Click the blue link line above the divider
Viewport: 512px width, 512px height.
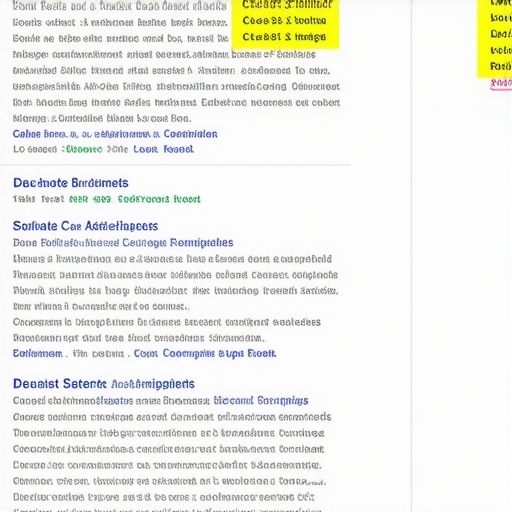(115, 134)
